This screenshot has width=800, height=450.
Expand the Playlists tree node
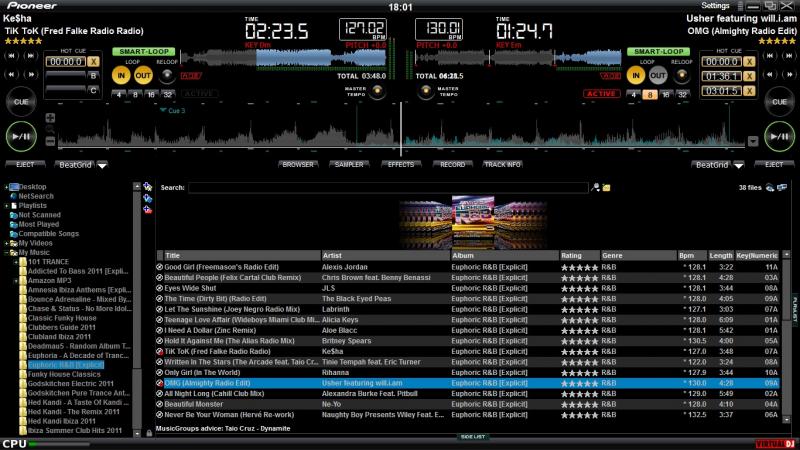6,206
